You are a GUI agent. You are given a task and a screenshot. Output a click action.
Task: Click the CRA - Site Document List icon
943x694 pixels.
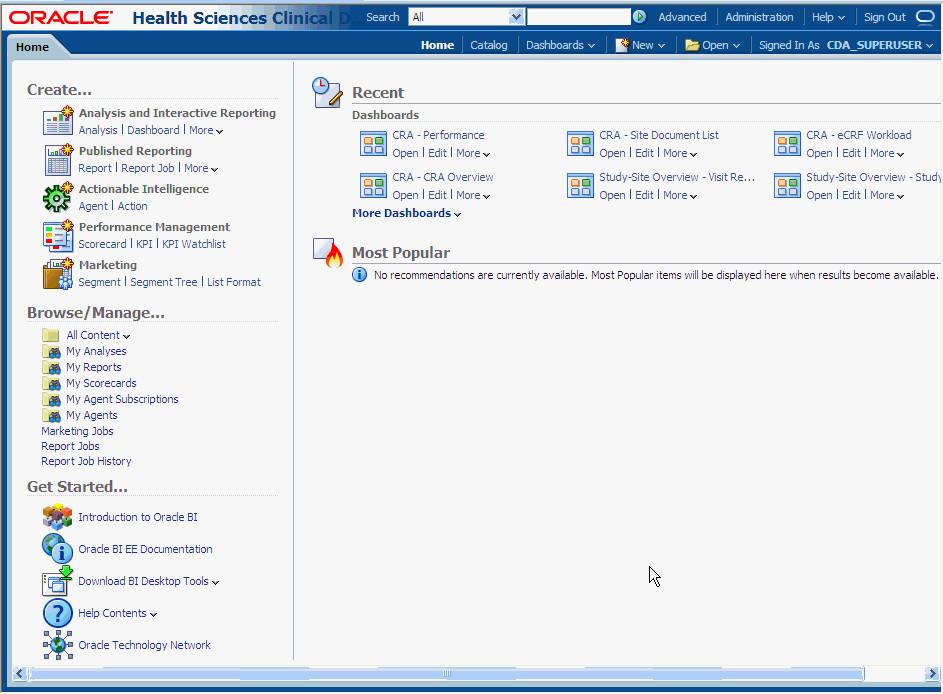coord(580,144)
